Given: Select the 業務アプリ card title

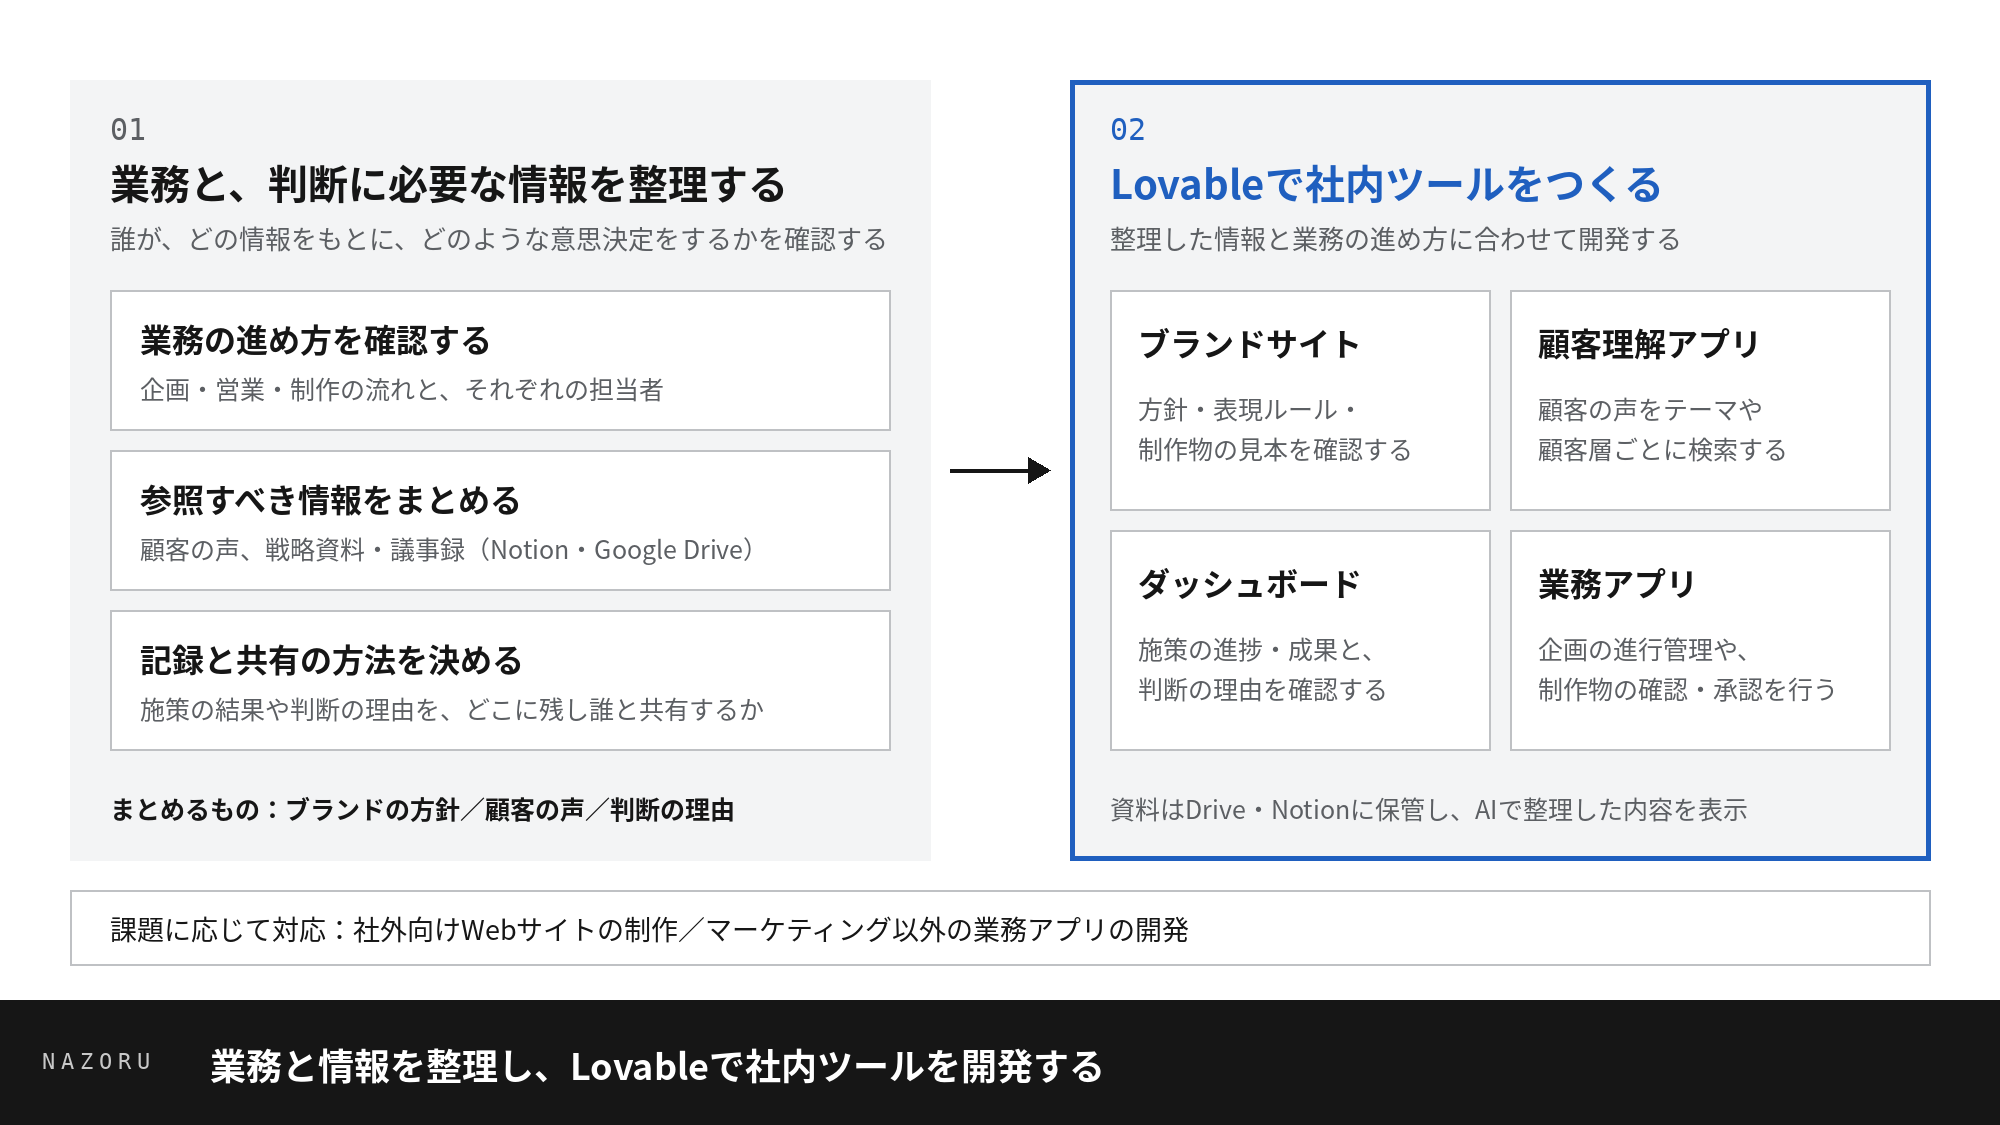Looking at the screenshot, I should [x=1617, y=585].
